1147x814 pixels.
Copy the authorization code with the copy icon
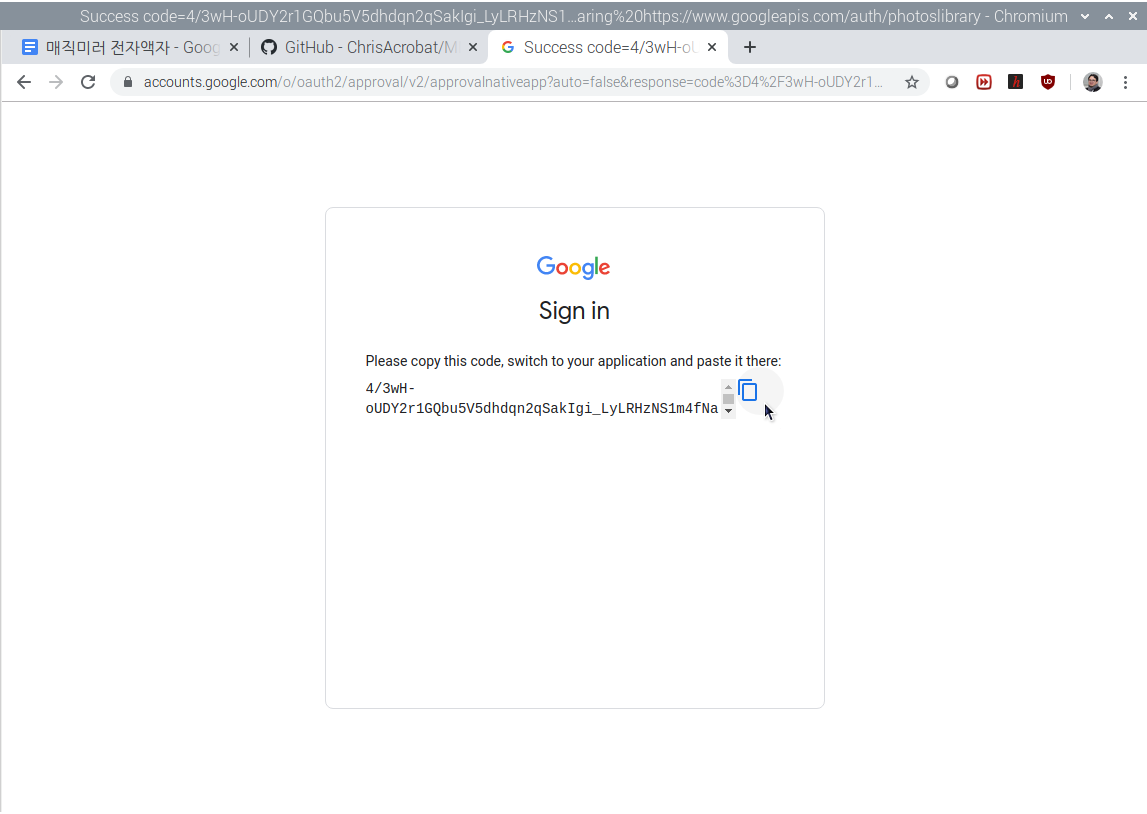tap(748, 391)
